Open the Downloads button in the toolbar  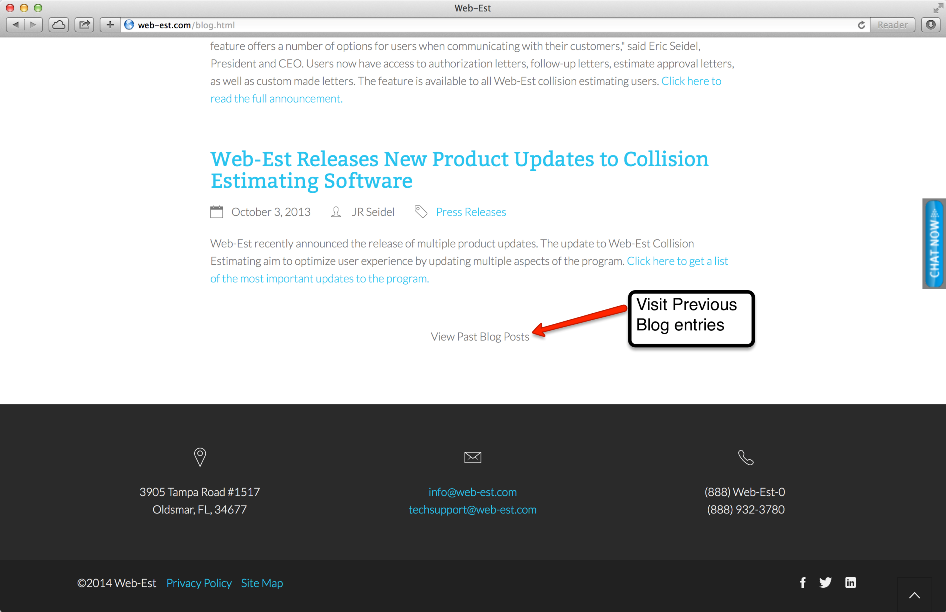point(931,25)
